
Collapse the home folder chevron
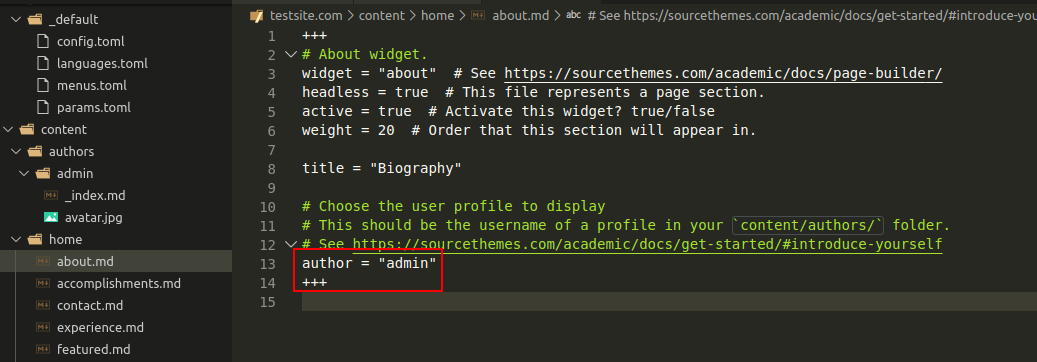click(17, 240)
